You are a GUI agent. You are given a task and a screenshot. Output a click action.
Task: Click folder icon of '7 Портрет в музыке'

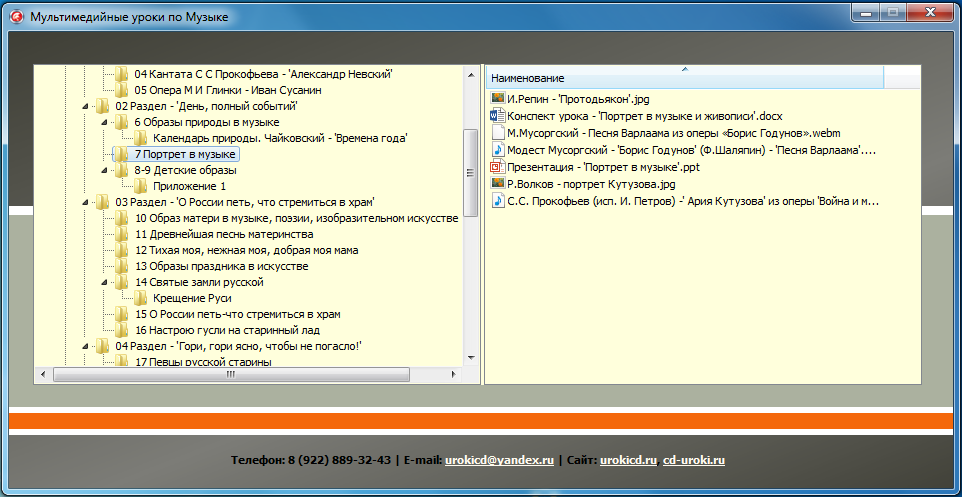(121, 154)
